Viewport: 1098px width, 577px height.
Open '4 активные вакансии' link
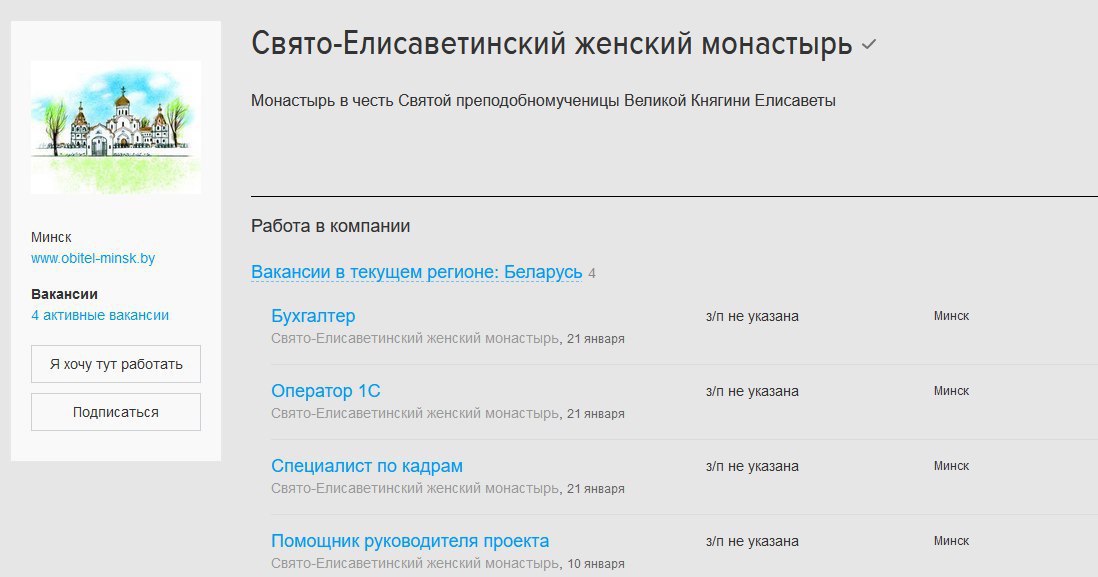click(100, 315)
